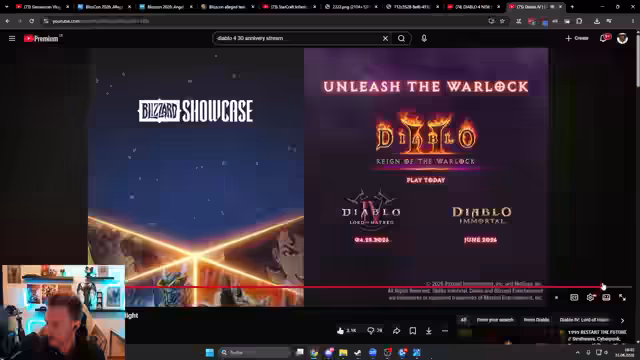The width and height of the screenshot is (640, 360).
Task: Enter fullscreen mode in the player
Action: (x=622, y=298)
